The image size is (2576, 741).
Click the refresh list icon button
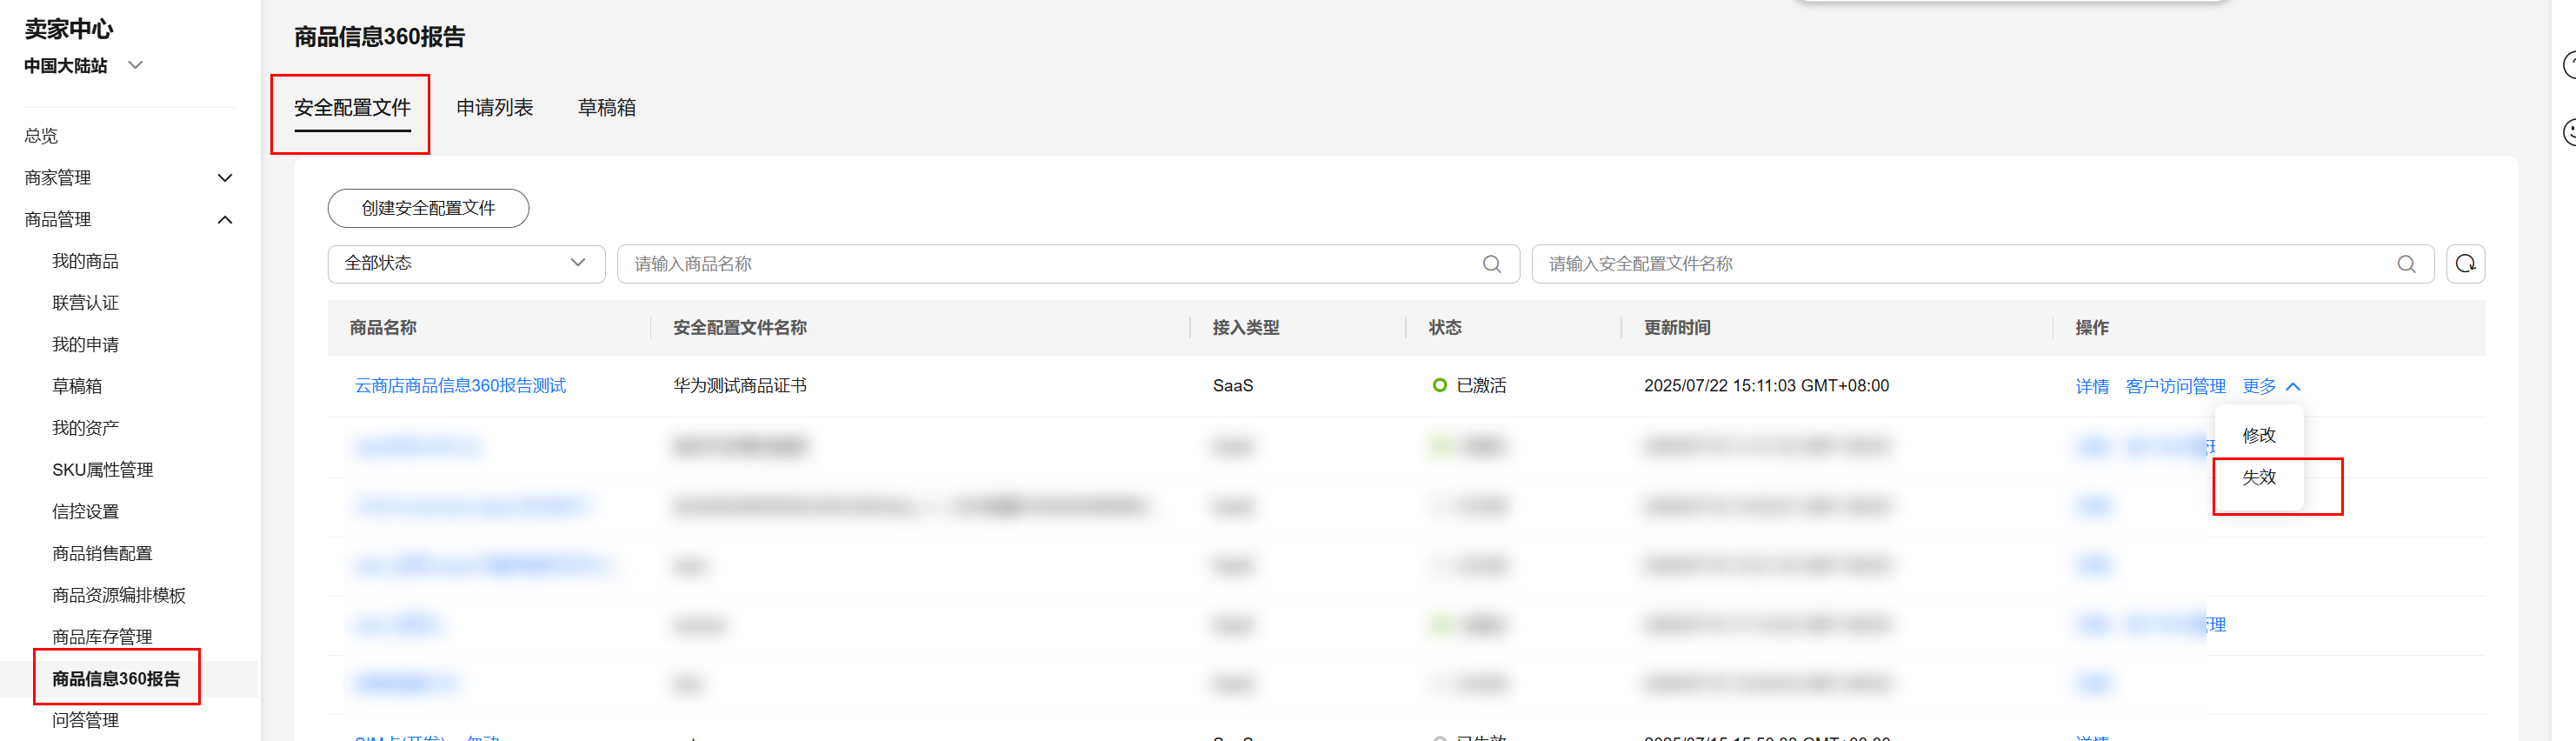point(2465,264)
